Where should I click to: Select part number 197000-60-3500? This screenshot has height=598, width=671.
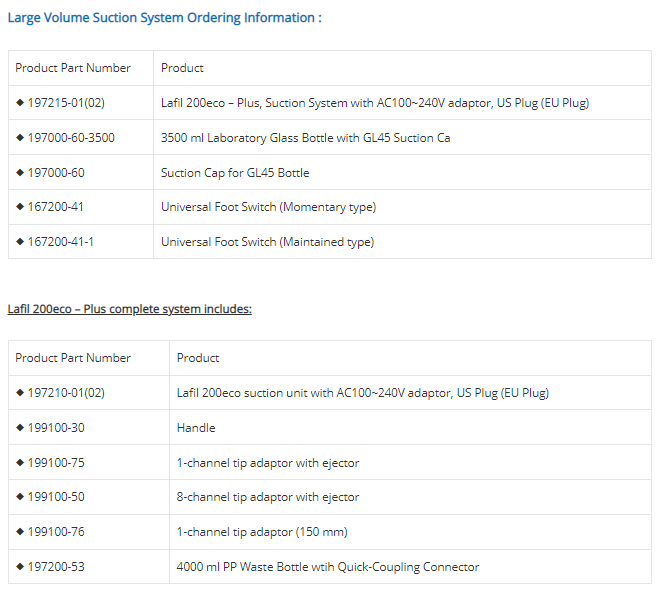click(71, 138)
